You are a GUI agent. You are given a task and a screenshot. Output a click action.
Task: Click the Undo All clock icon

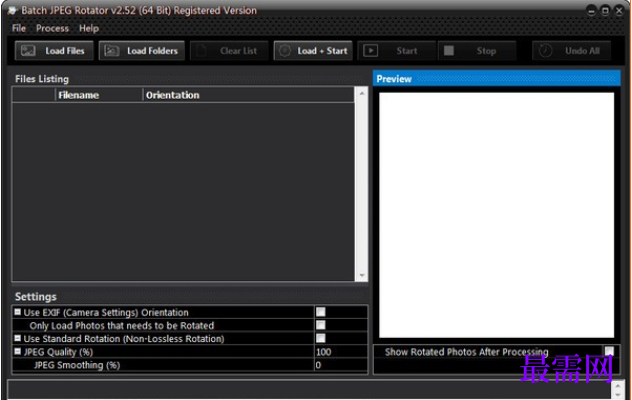coord(545,50)
